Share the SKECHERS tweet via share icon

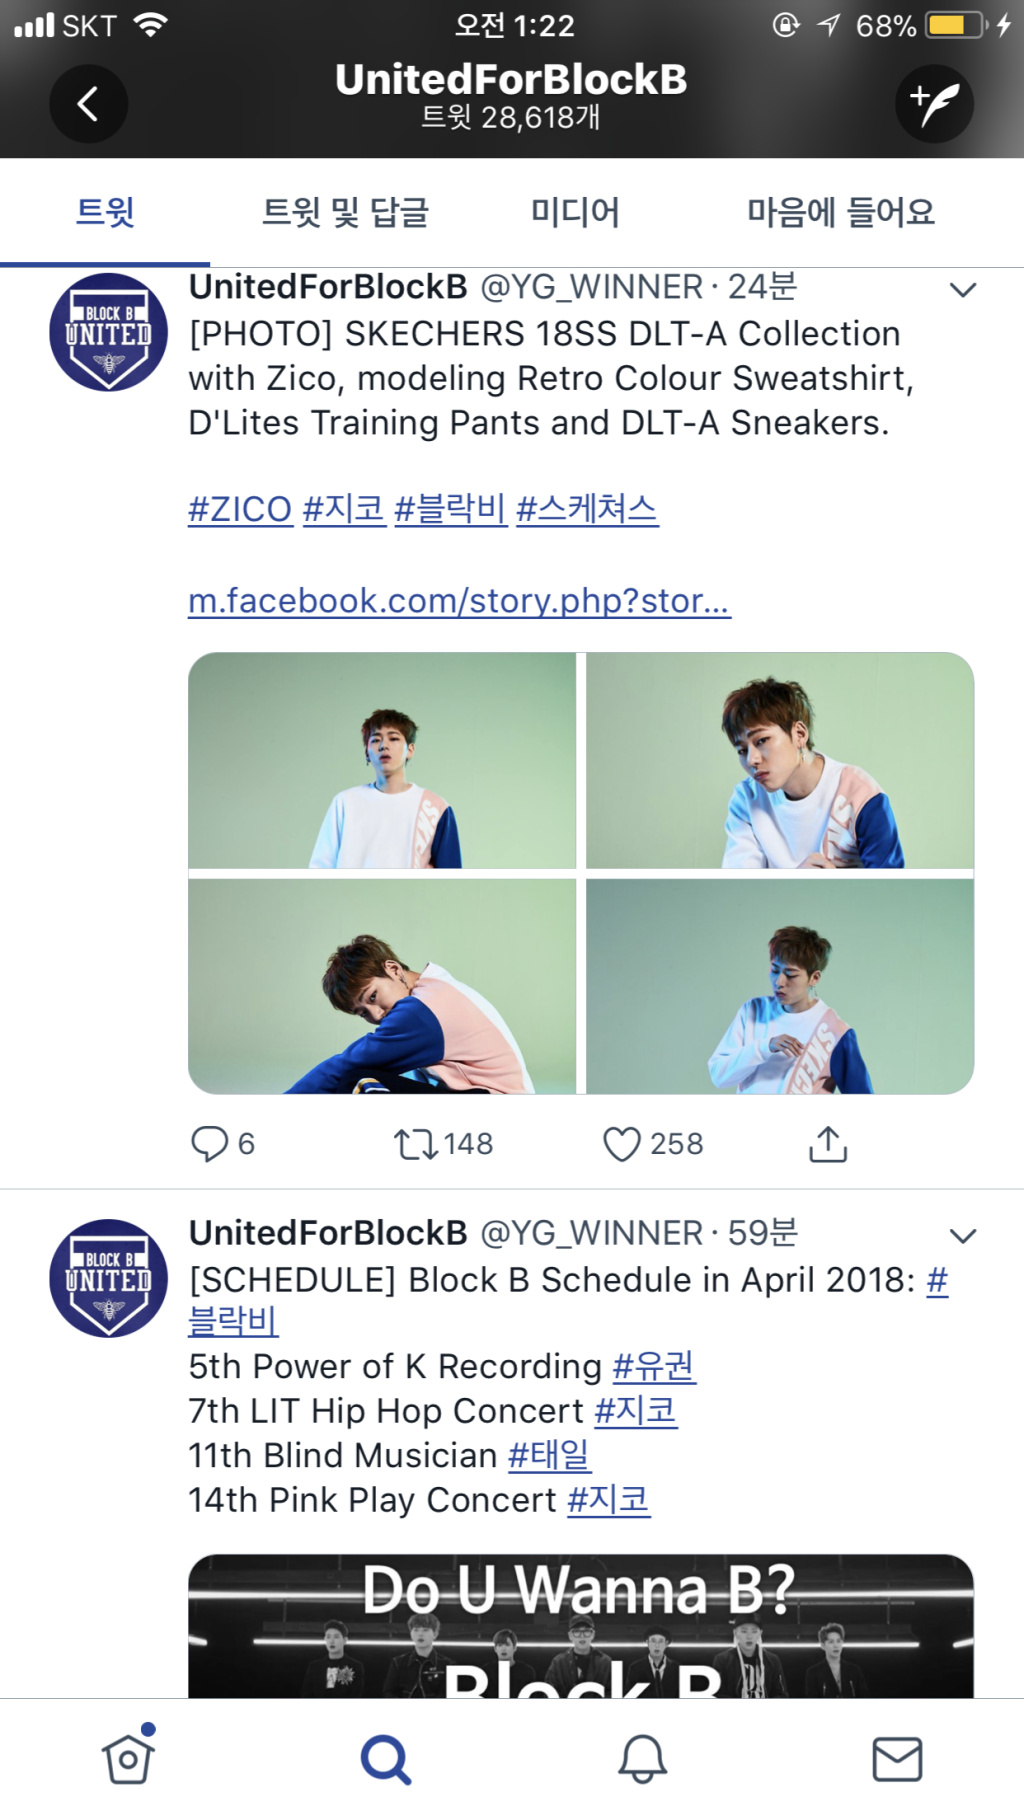[x=827, y=1144]
